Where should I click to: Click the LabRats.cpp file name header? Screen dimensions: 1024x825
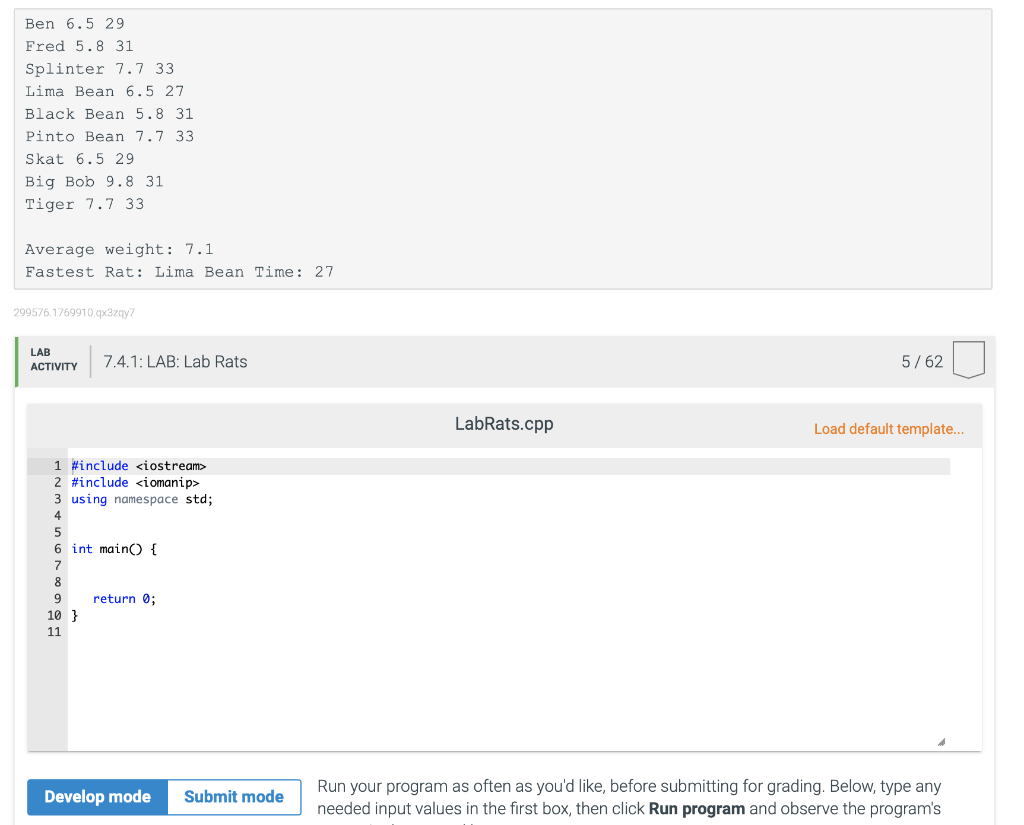504,423
